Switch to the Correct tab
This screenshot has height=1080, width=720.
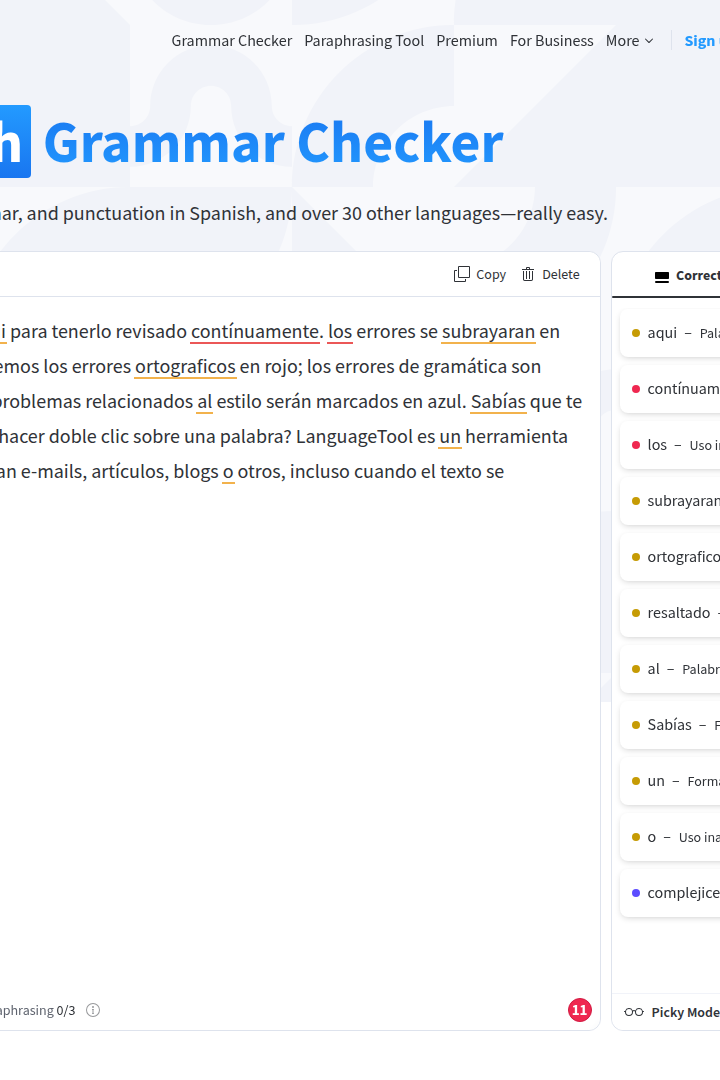click(x=687, y=276)
